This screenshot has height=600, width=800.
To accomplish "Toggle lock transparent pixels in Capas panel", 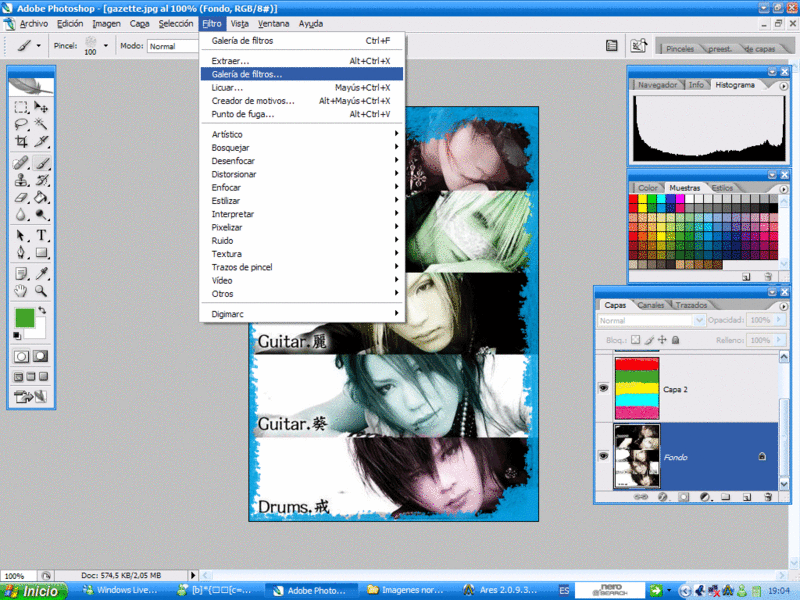I will (x=635, y=340).
